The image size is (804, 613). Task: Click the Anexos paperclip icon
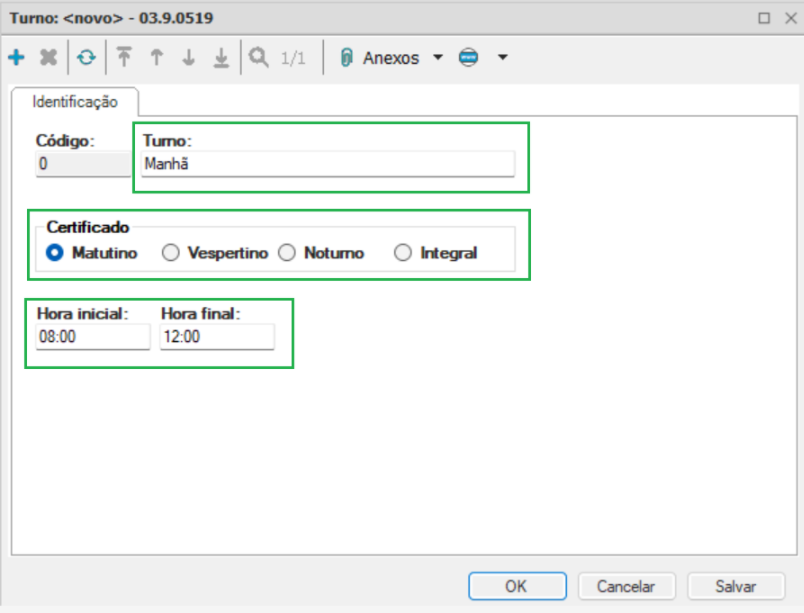point(347,57)
